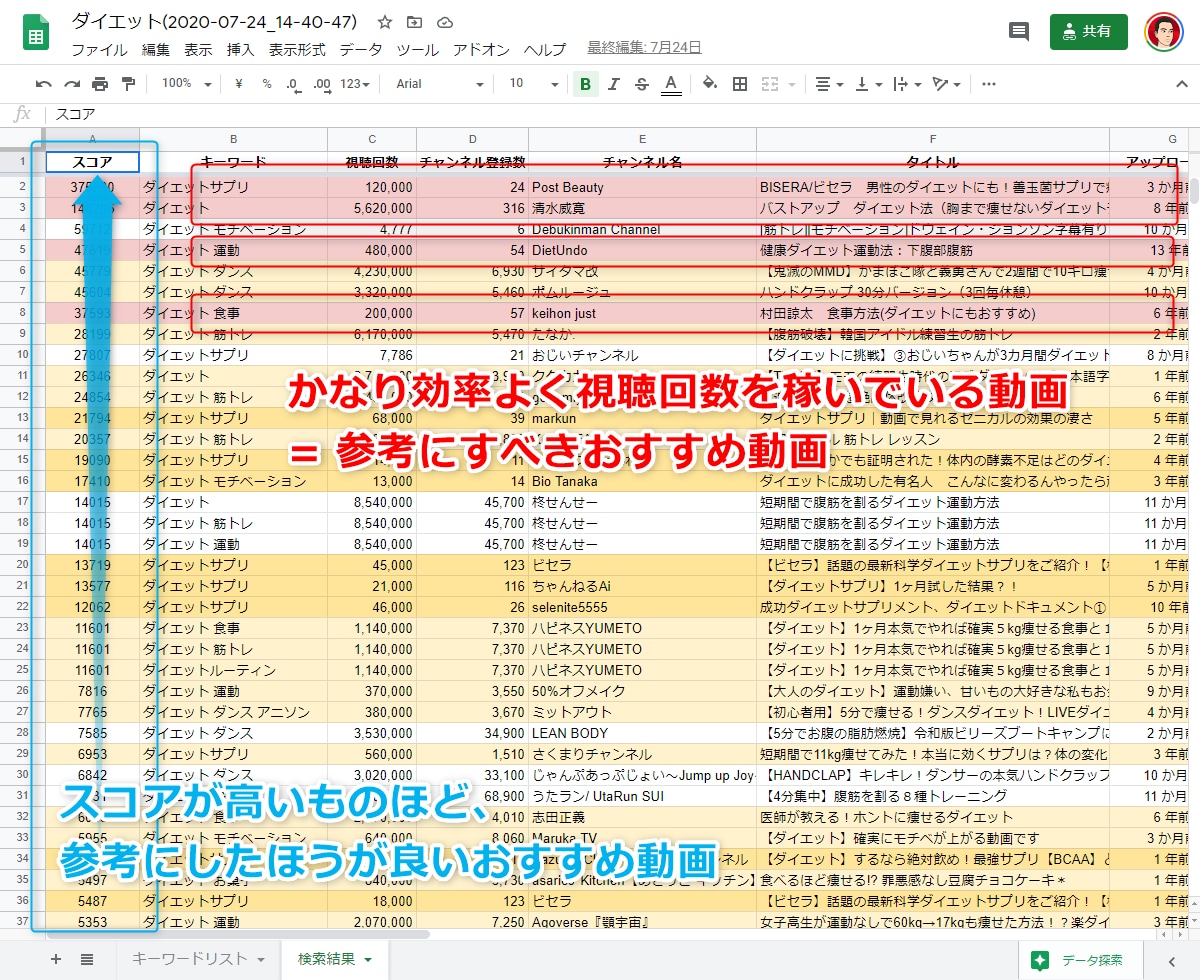This screenshot has height=980, width=1200.
Task: Open the comment history
Action: (x=1019, y=32)
